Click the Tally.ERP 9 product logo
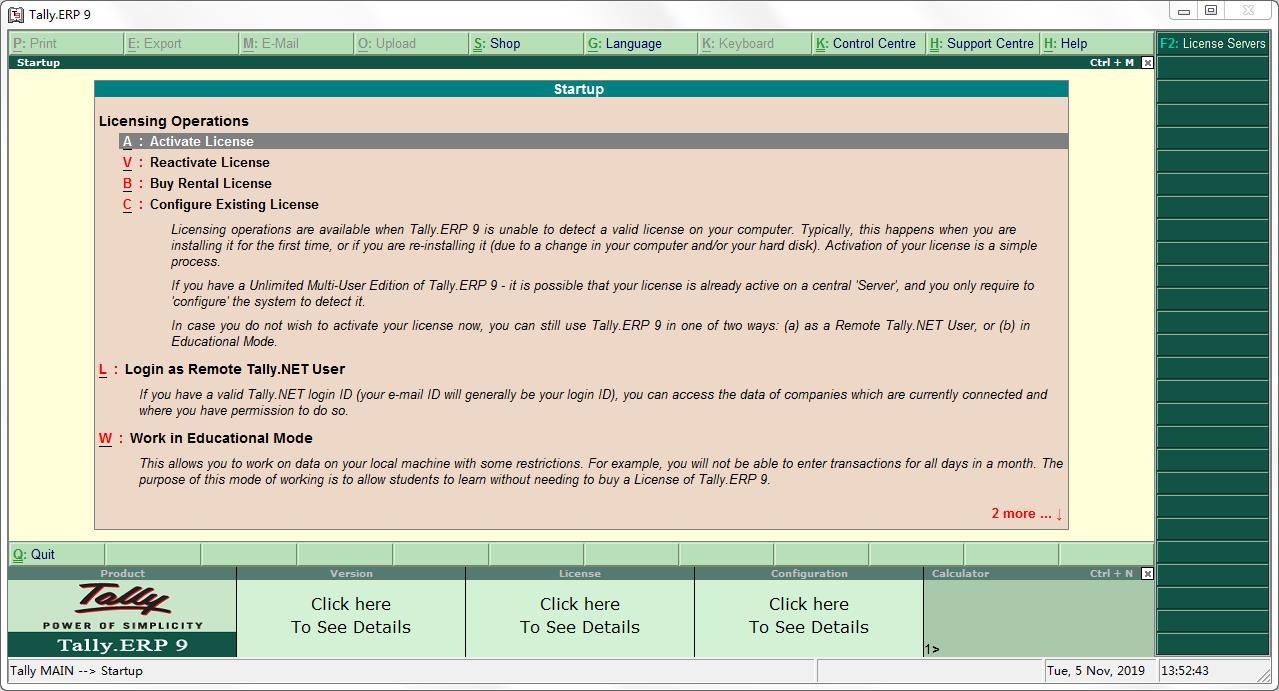 122,617
